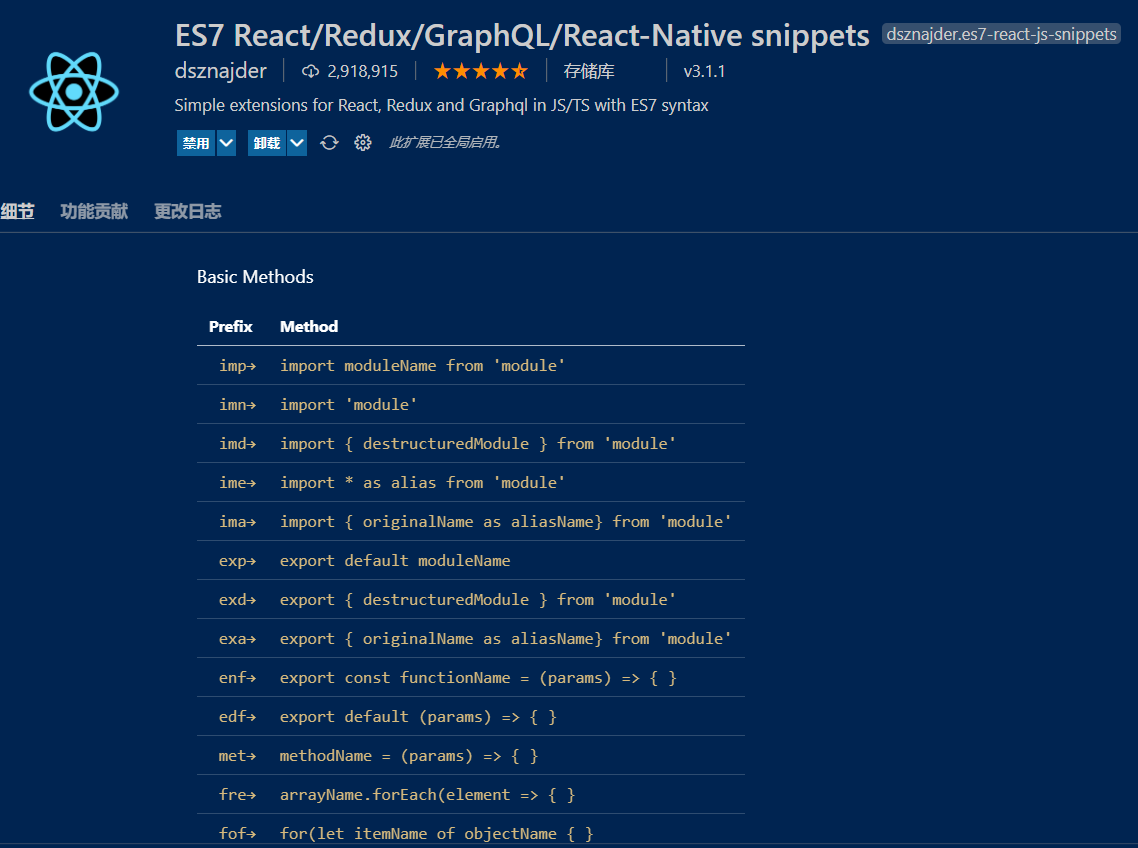Expand the 卸载 dropdown arrow

[297, 143]
